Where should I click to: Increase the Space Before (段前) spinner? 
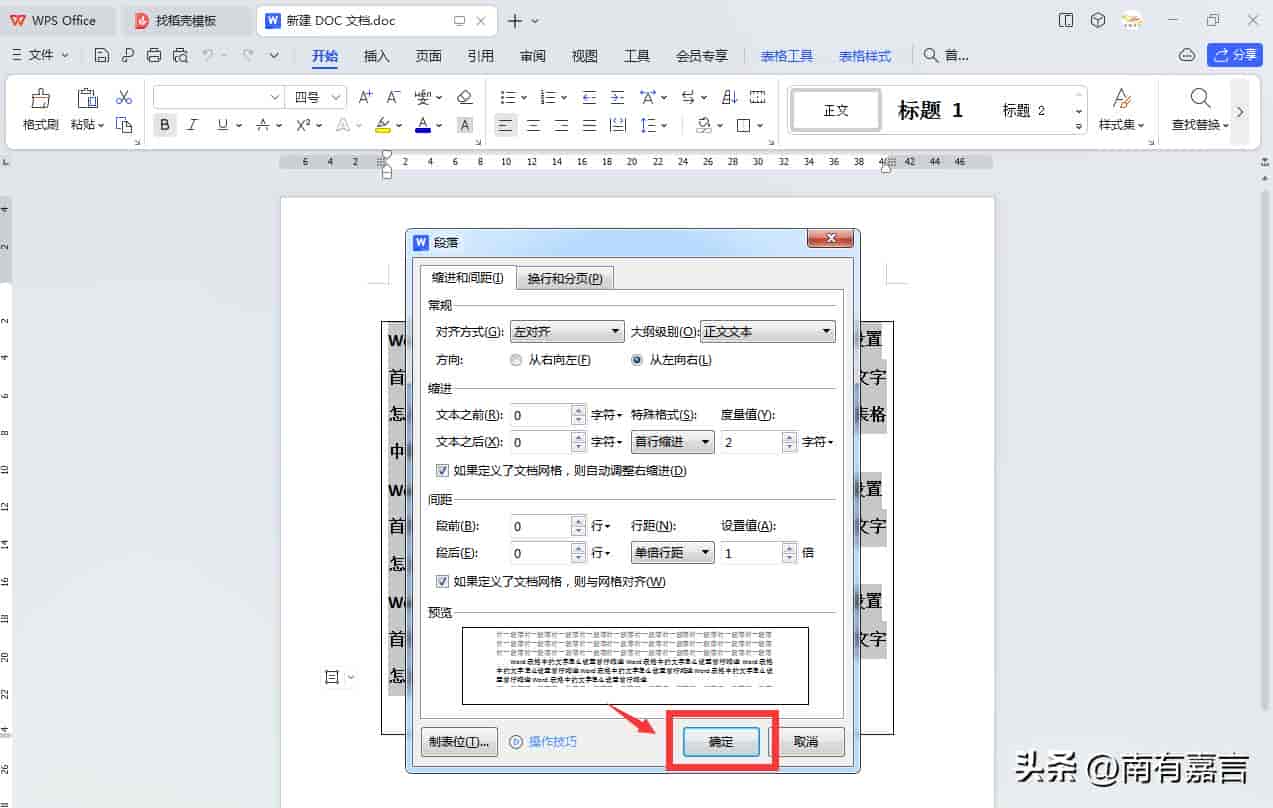(x=579, y=521)
